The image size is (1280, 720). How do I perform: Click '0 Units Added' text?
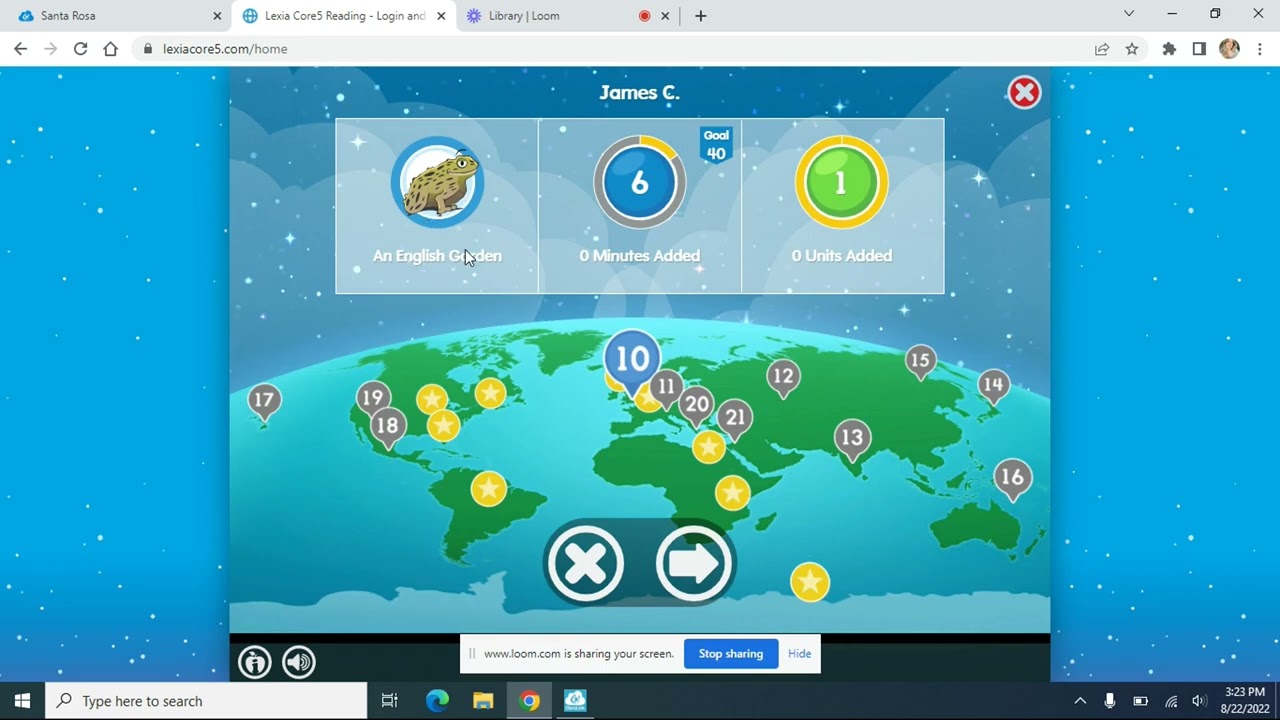coord(842,256)
